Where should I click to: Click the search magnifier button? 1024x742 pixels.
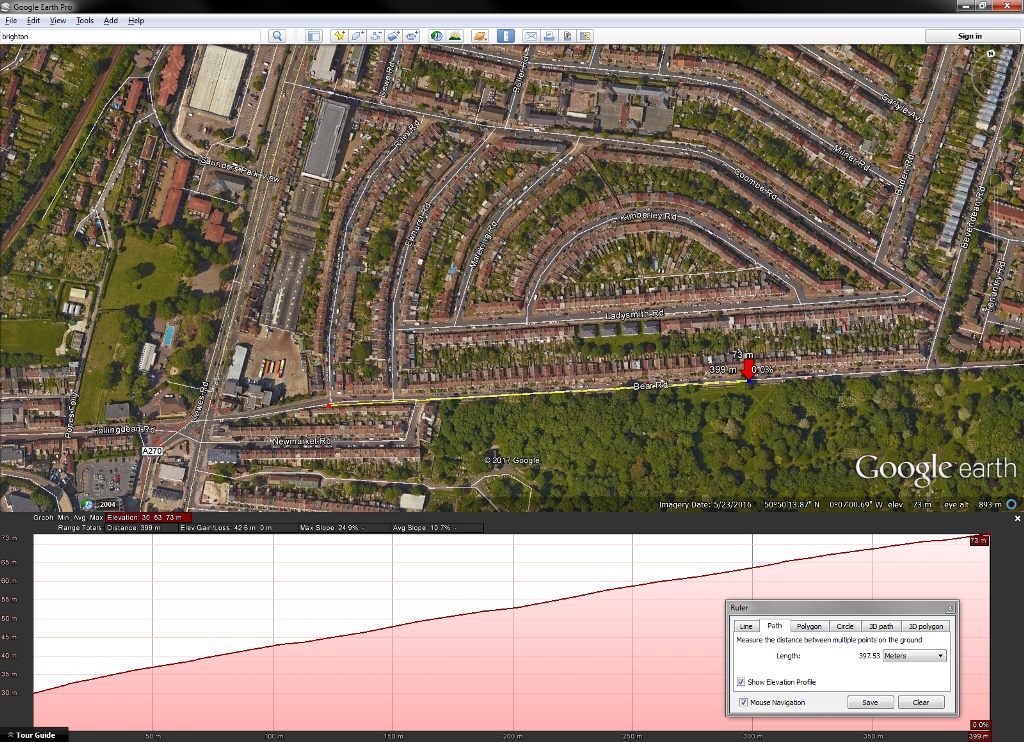point(277,36)
